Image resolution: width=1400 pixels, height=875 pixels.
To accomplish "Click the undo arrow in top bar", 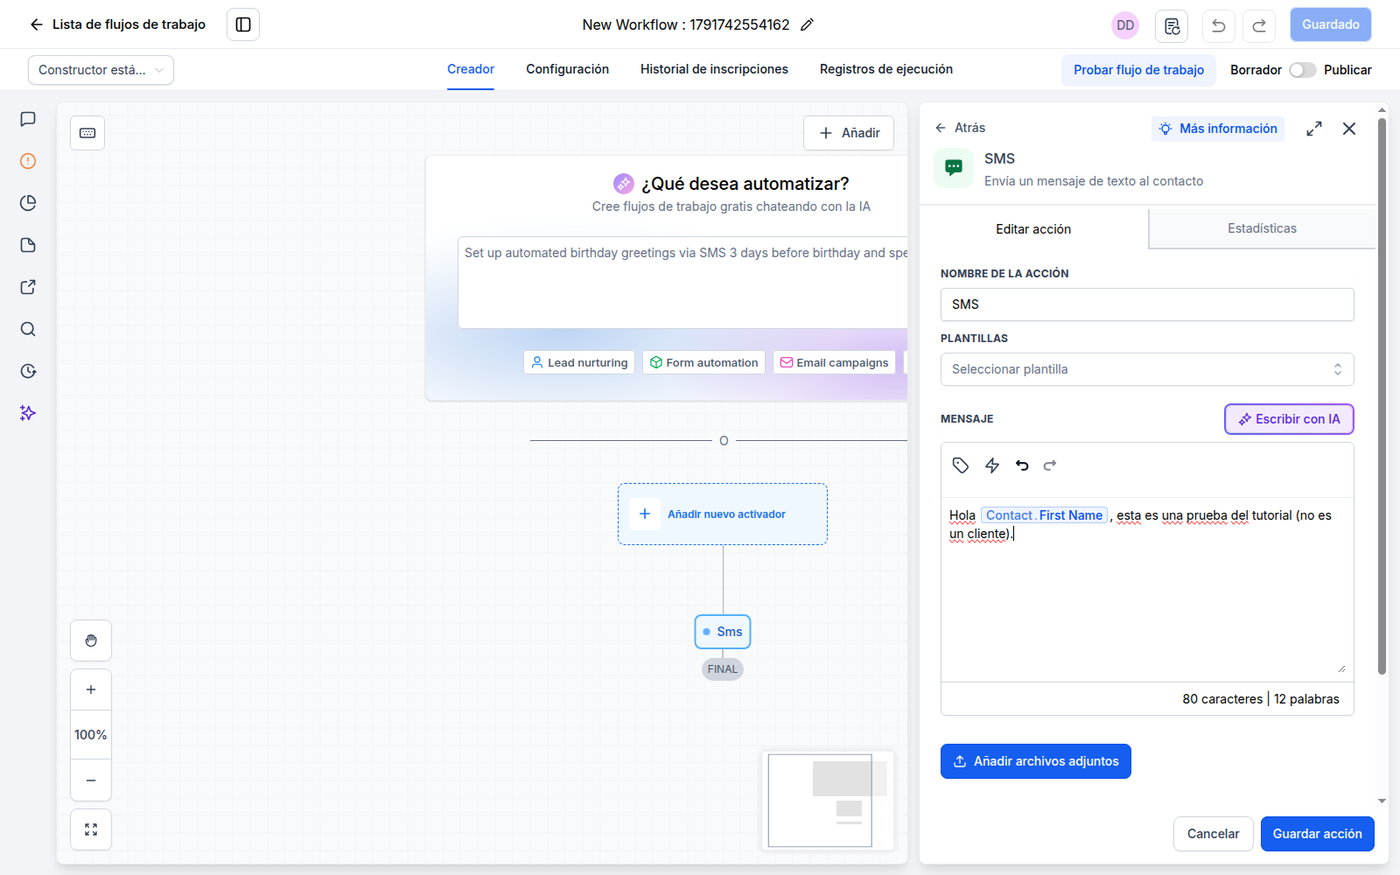I will click(1218, 26).
